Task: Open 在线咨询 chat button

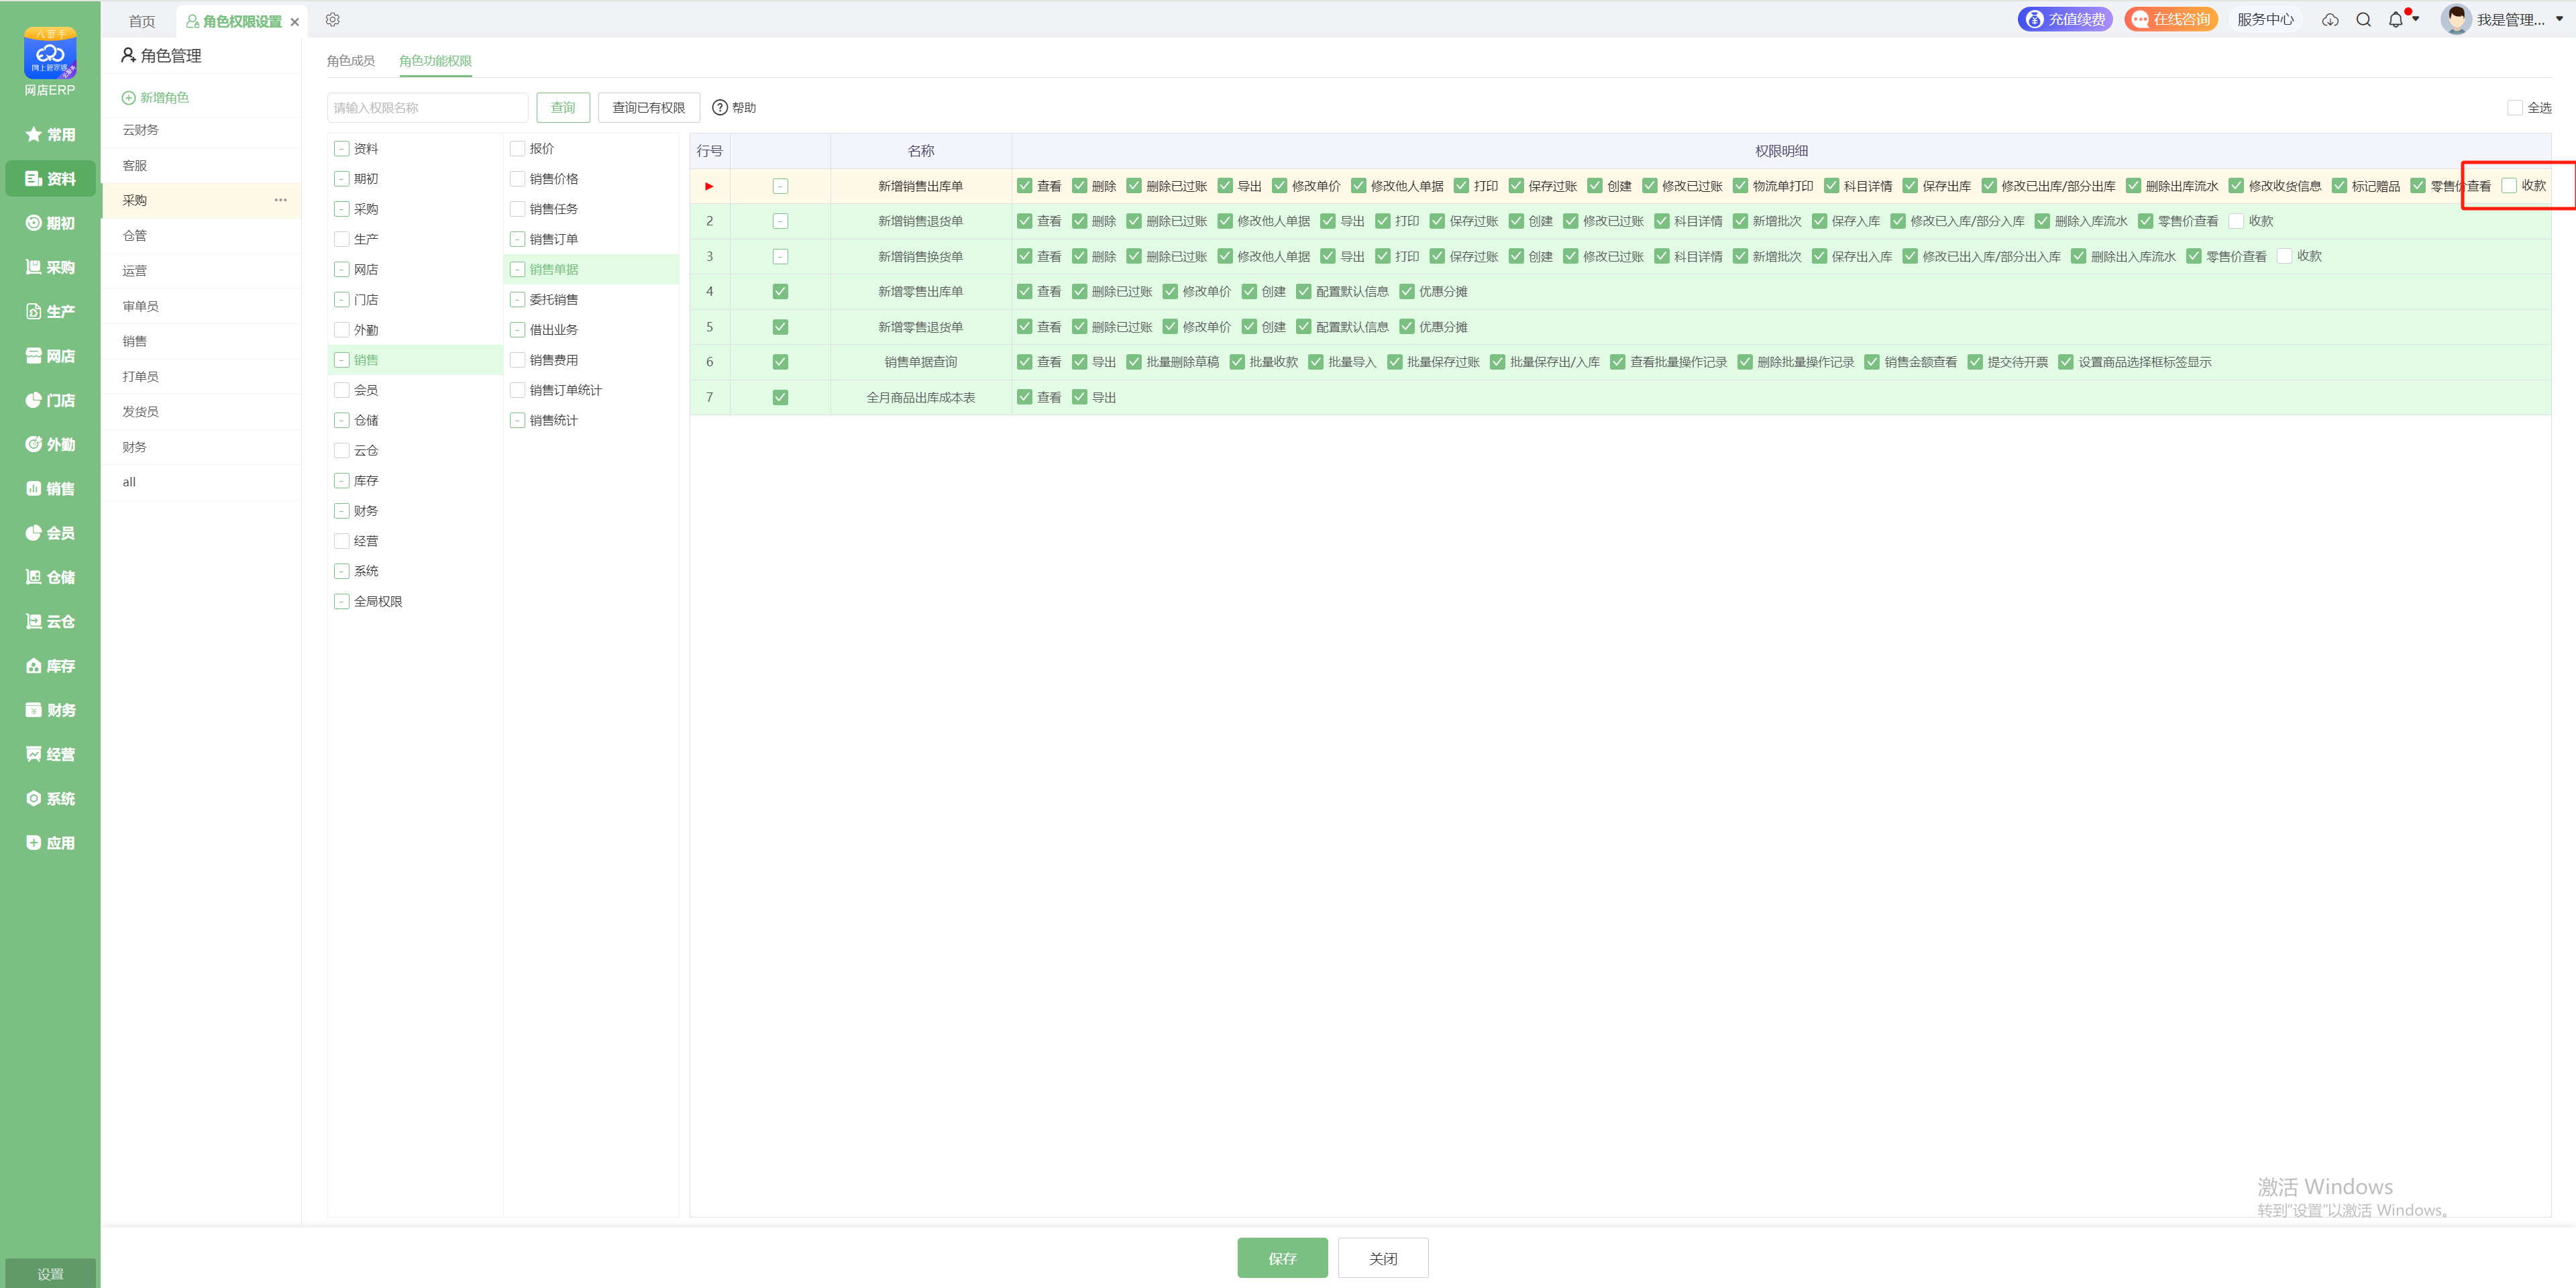Action: pyautogui.click(x=2171, y=19)
